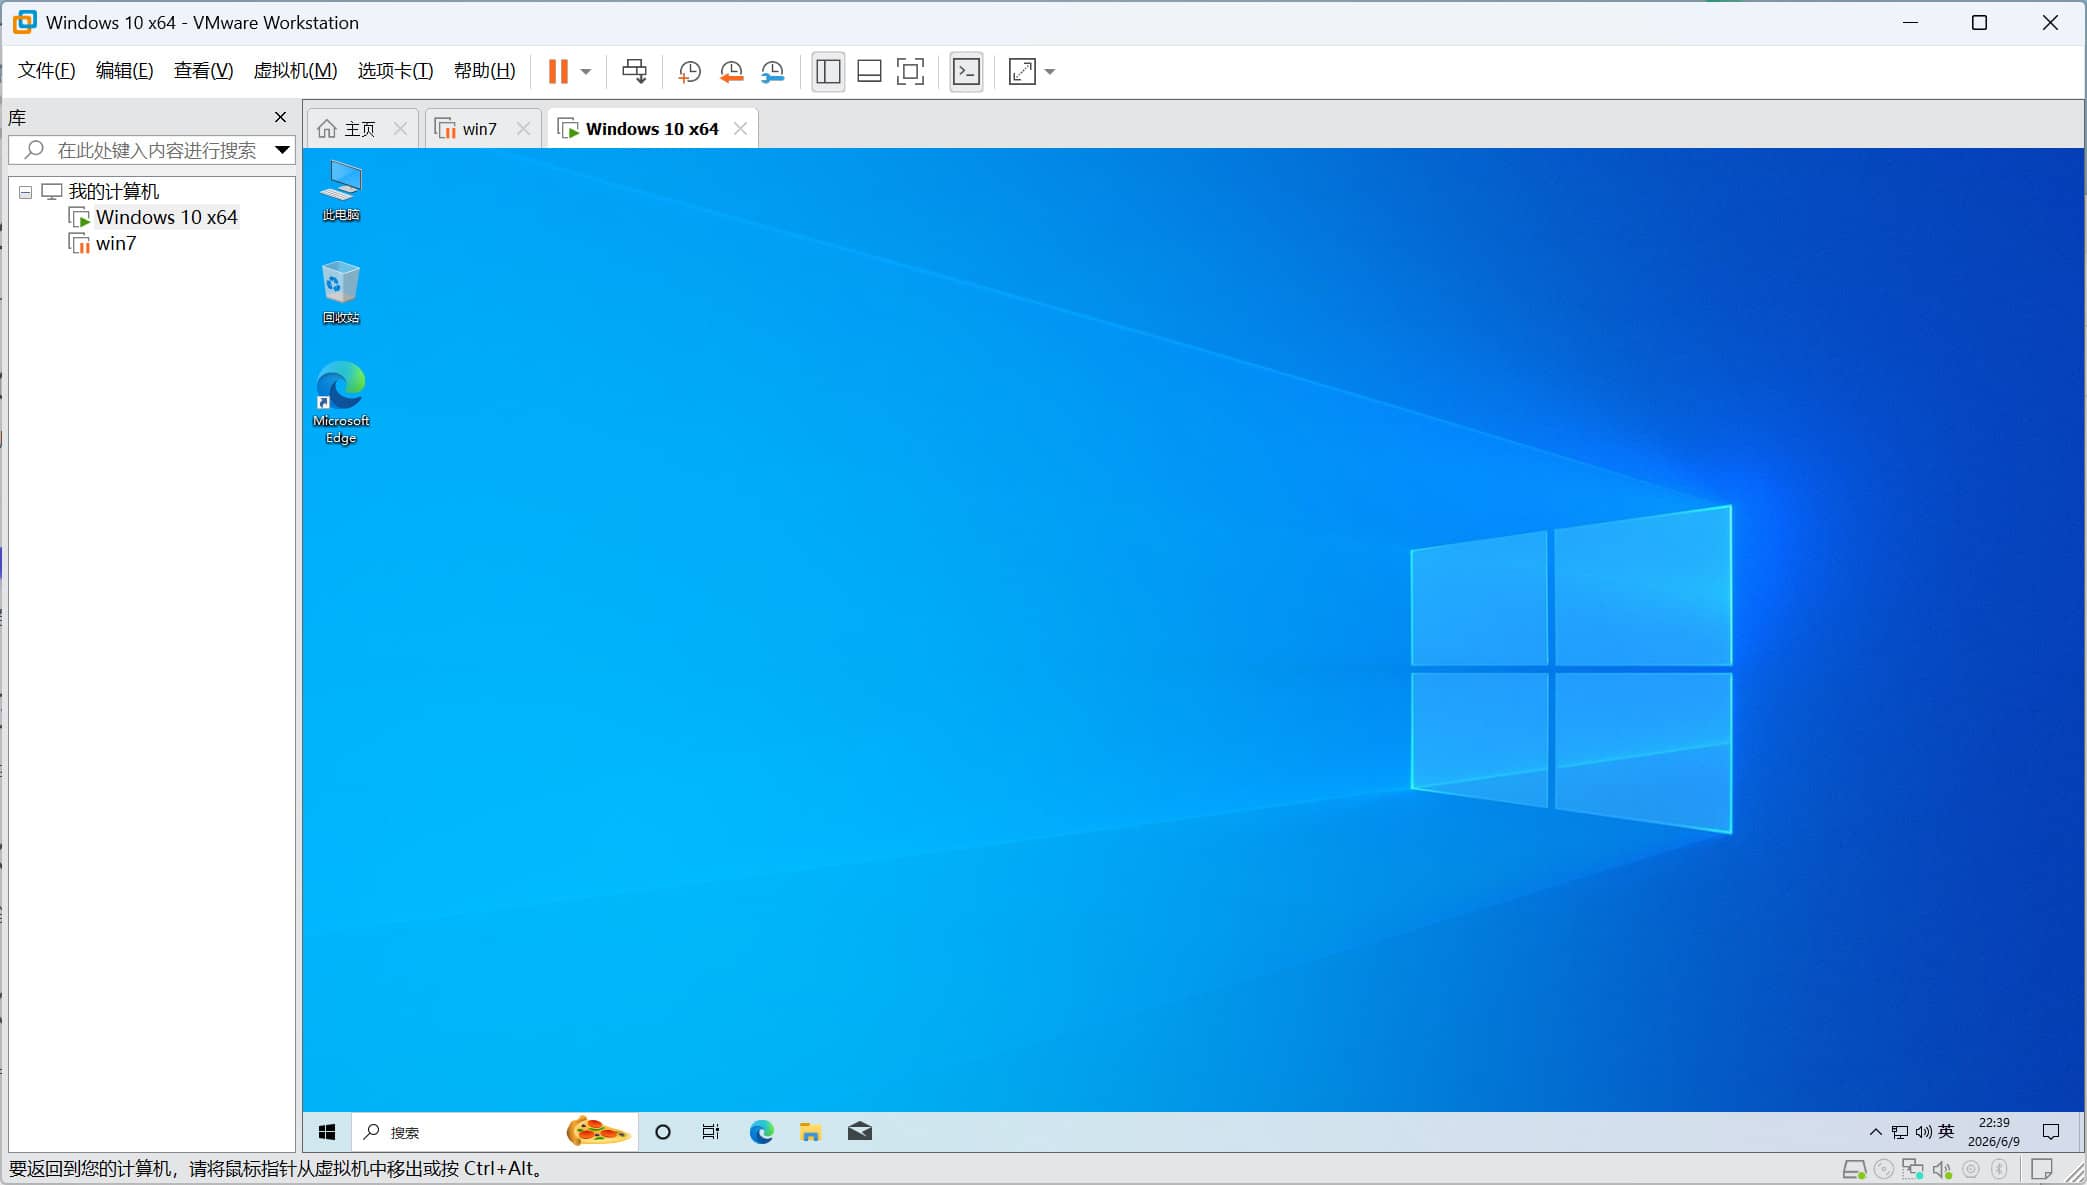Open Task View on the guest taskbar
Viewport: 2087px width, 1185px height.
pos(711,1132)
